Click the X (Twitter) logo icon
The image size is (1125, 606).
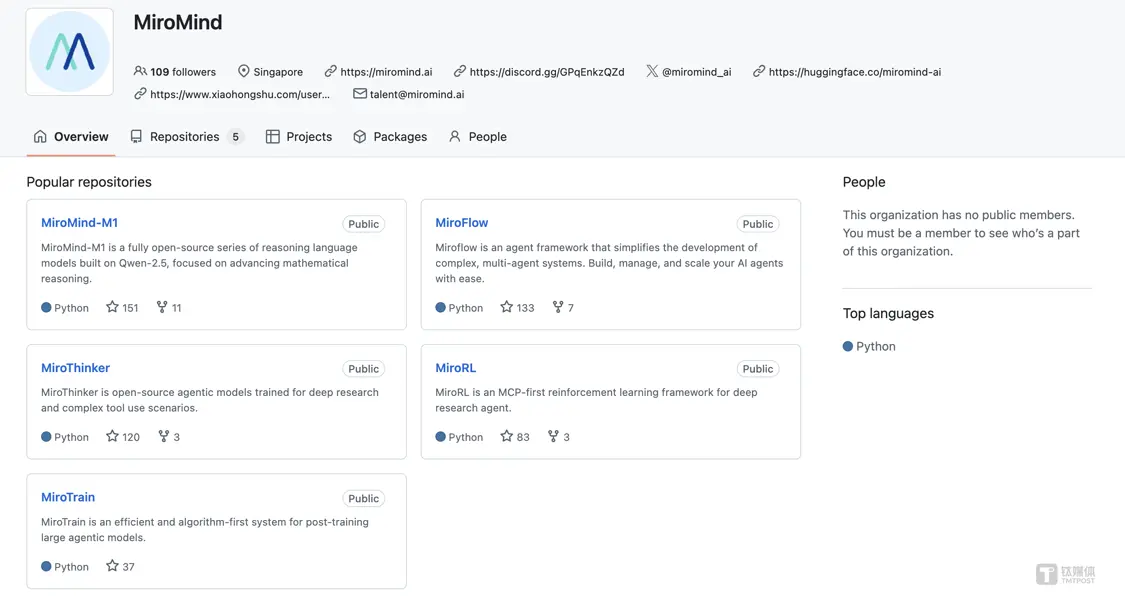[652, 71]
